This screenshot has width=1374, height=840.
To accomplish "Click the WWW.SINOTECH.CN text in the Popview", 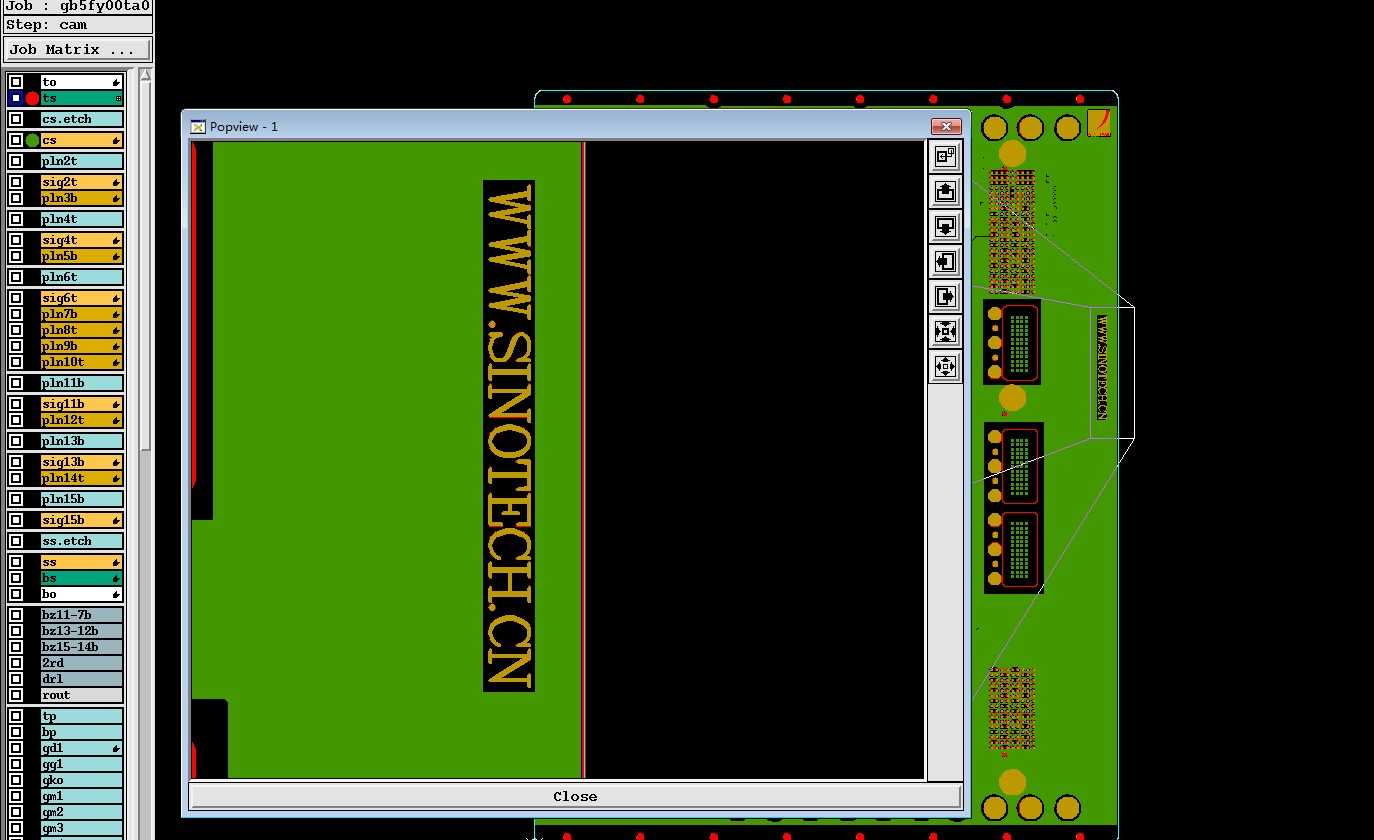I will (x=509, y=436).
